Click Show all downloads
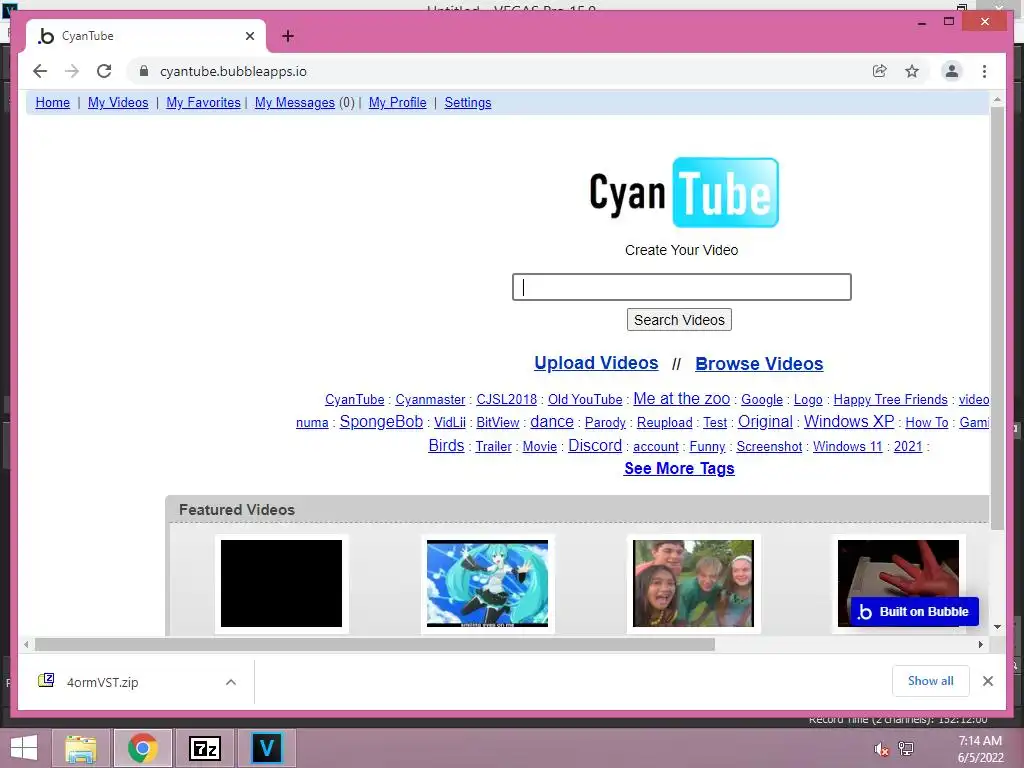This screenshot has width=1024, height=768. [931, 681]
